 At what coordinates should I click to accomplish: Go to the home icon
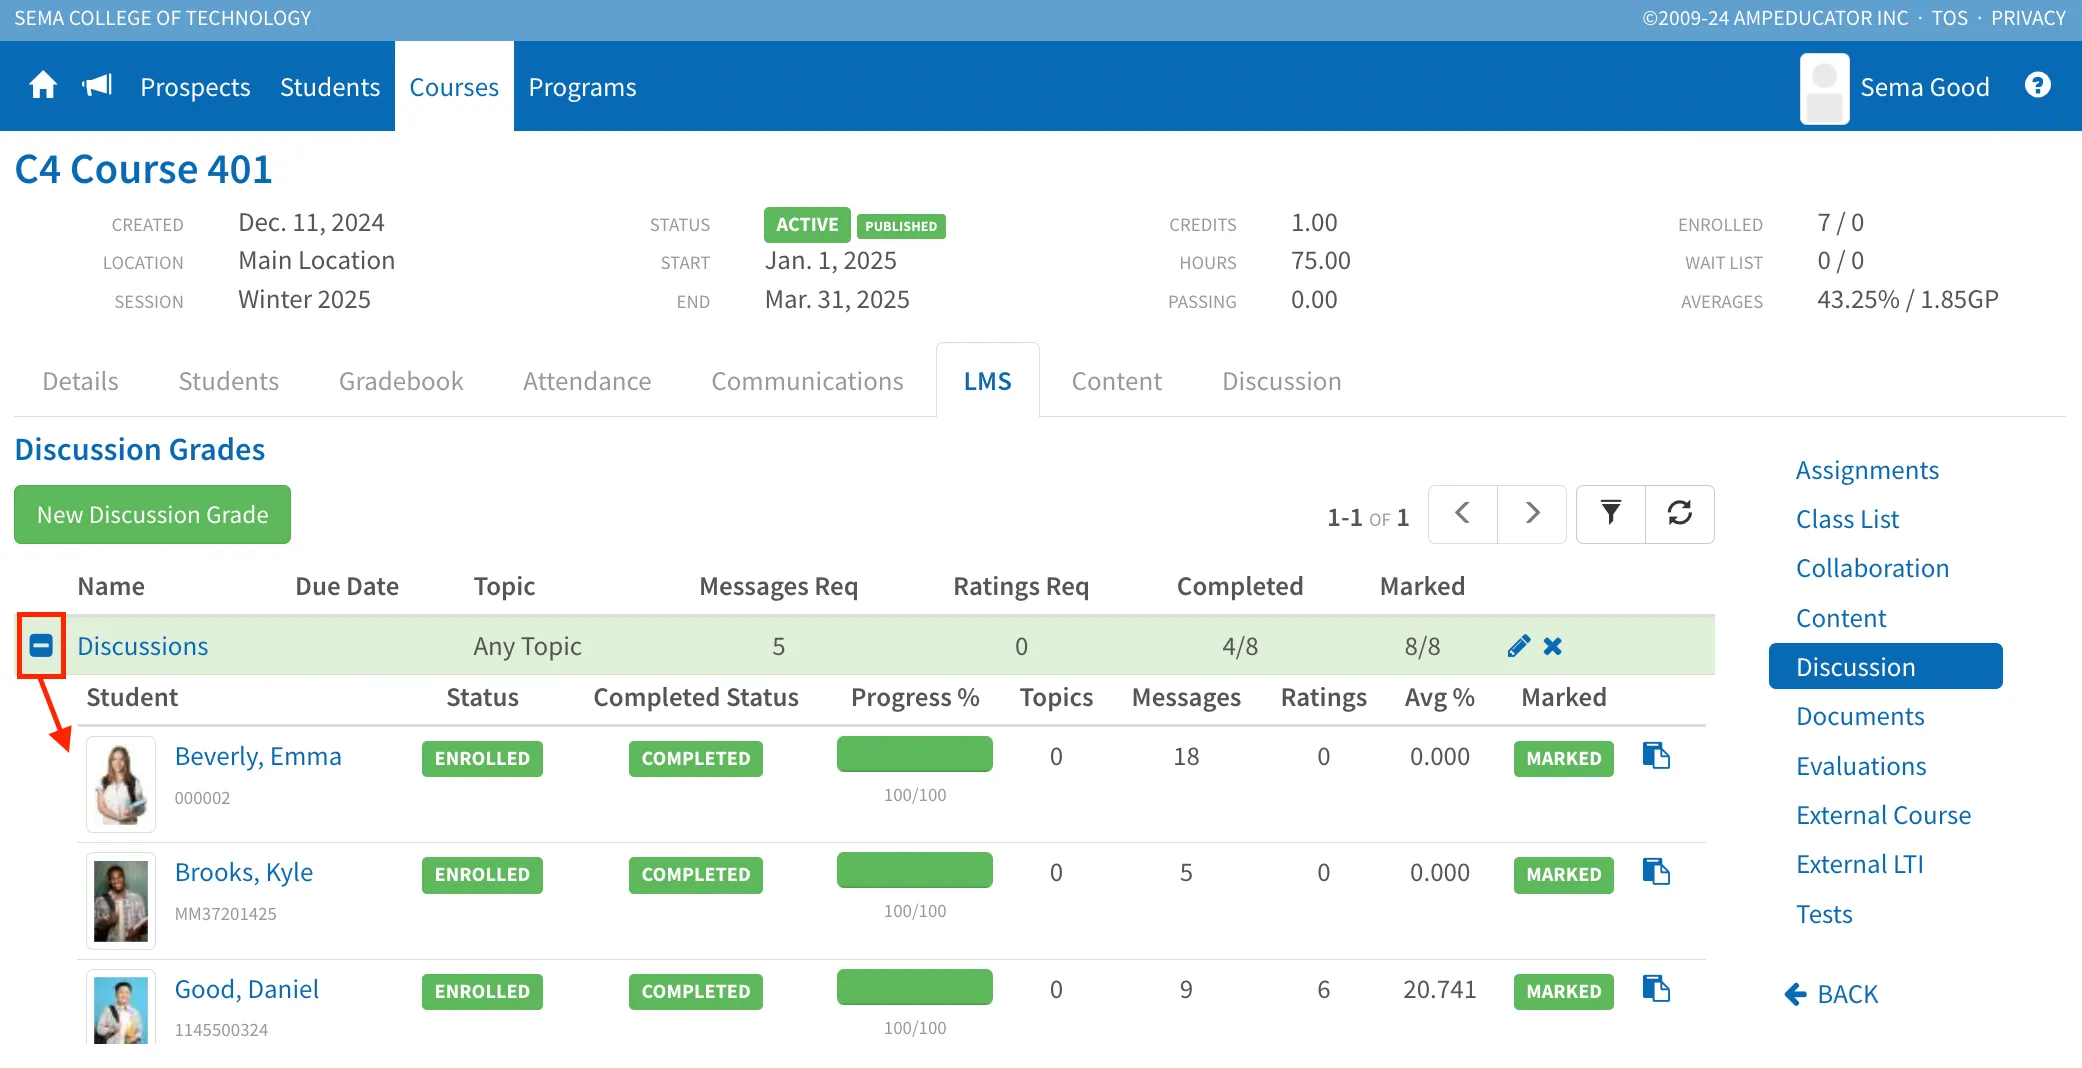43,86
